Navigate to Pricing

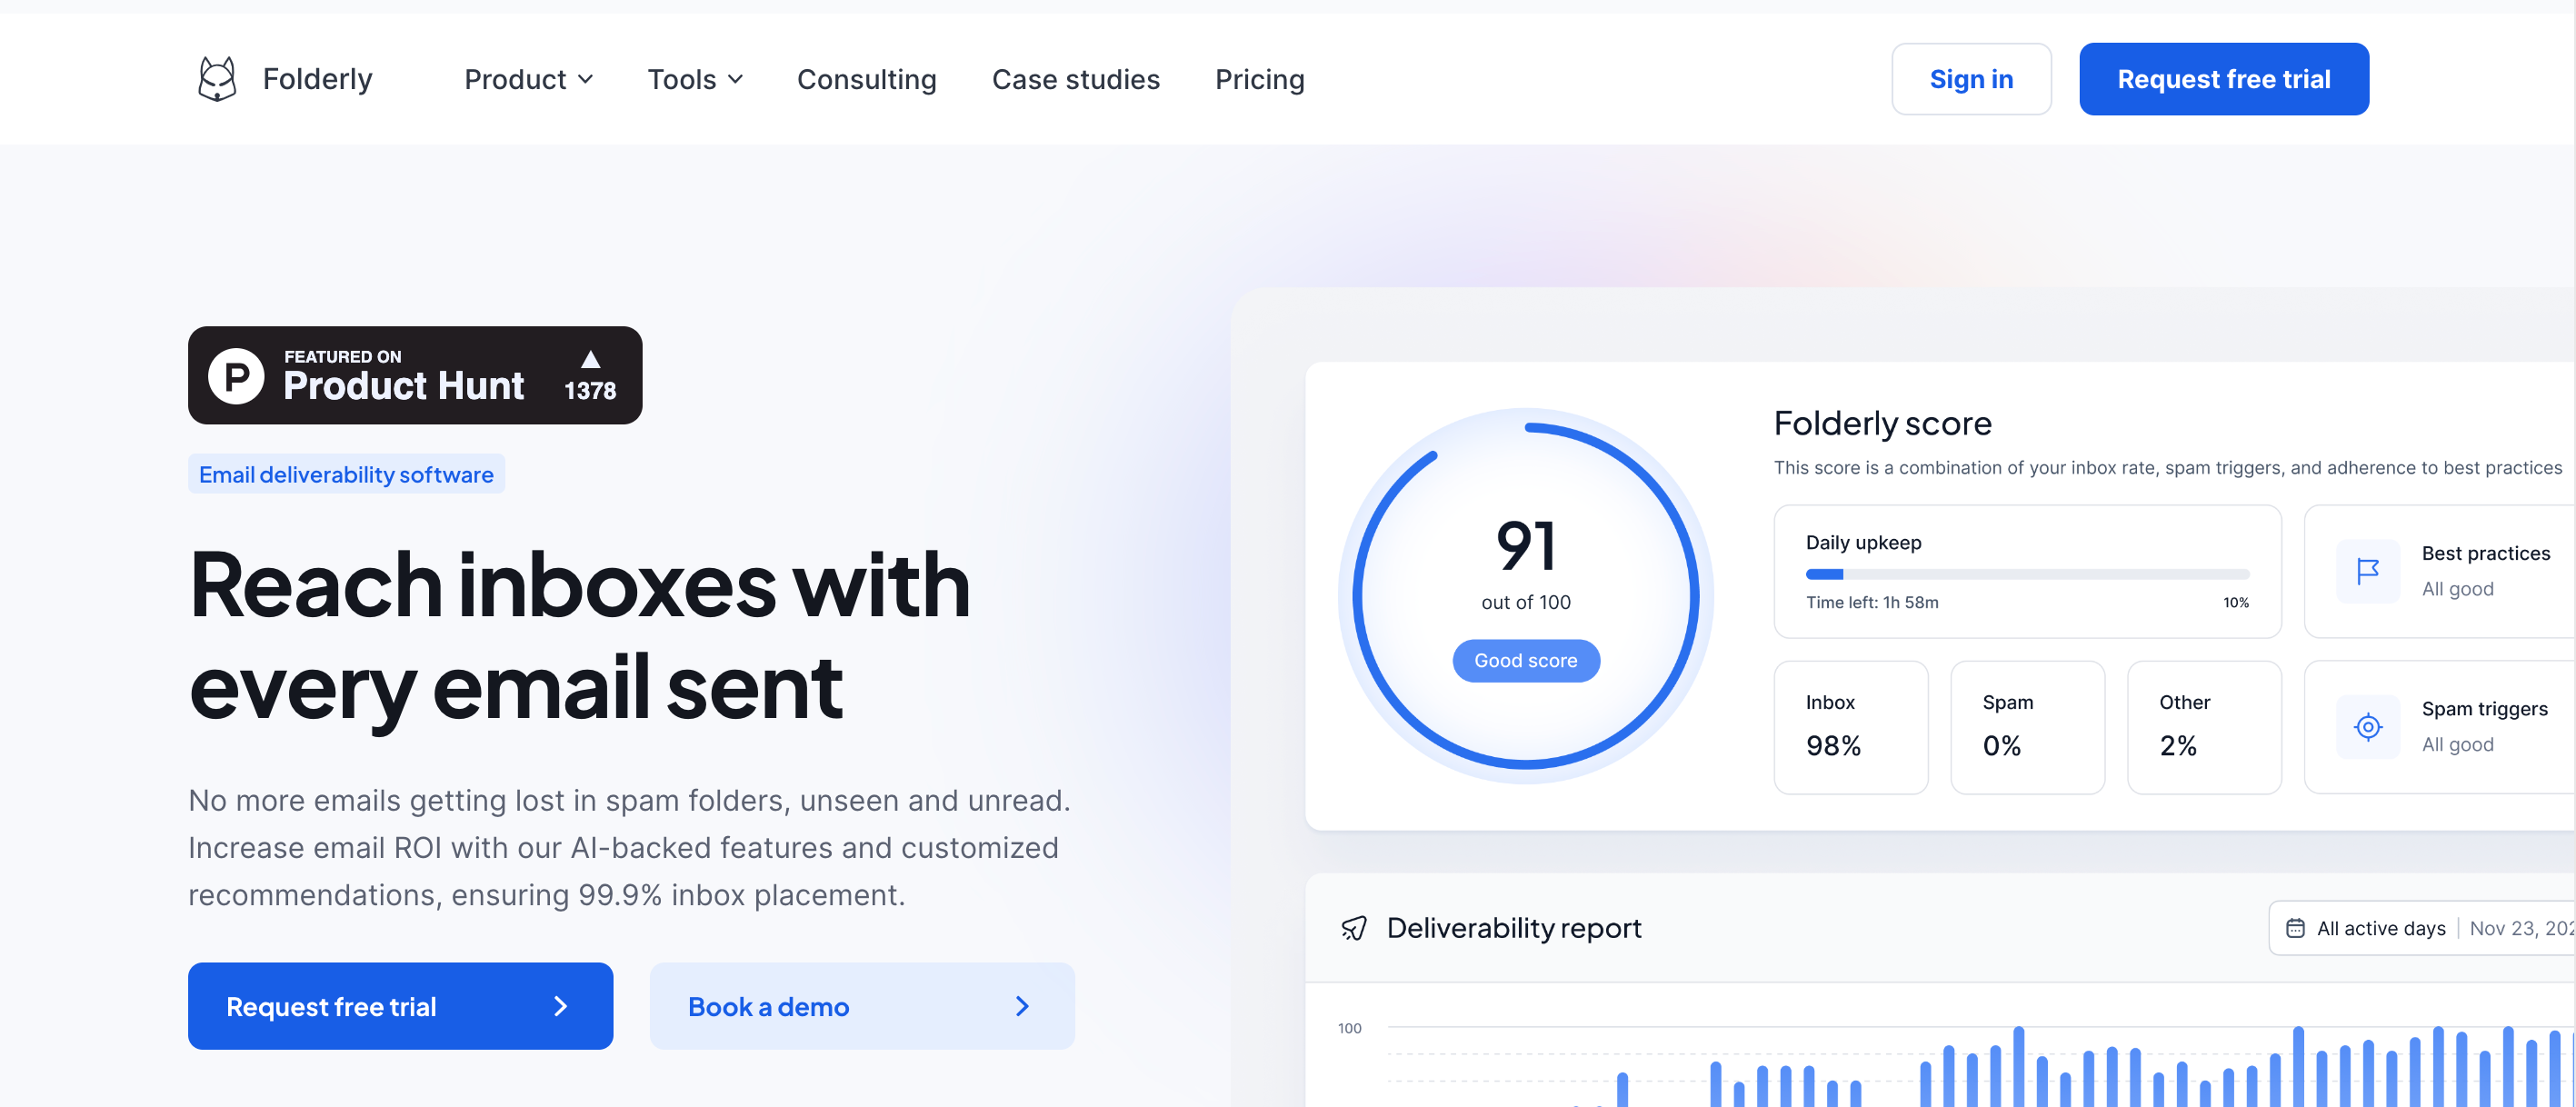(1259, 79)
